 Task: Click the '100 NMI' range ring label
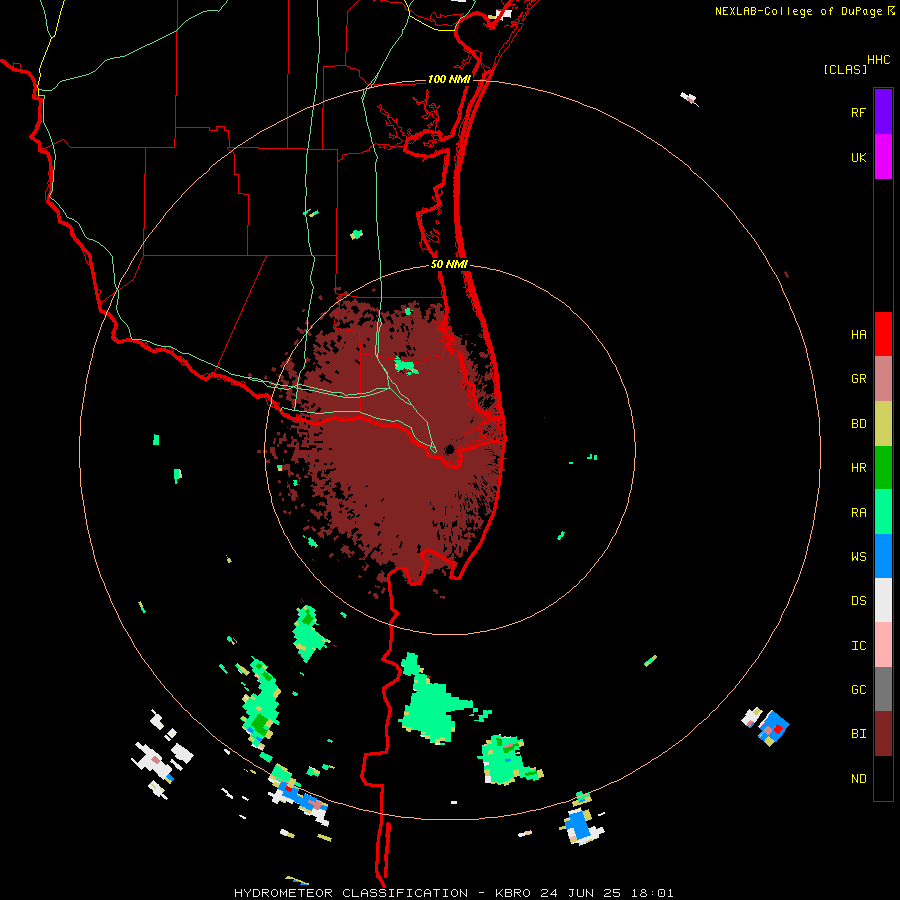[x=449, y=79]
